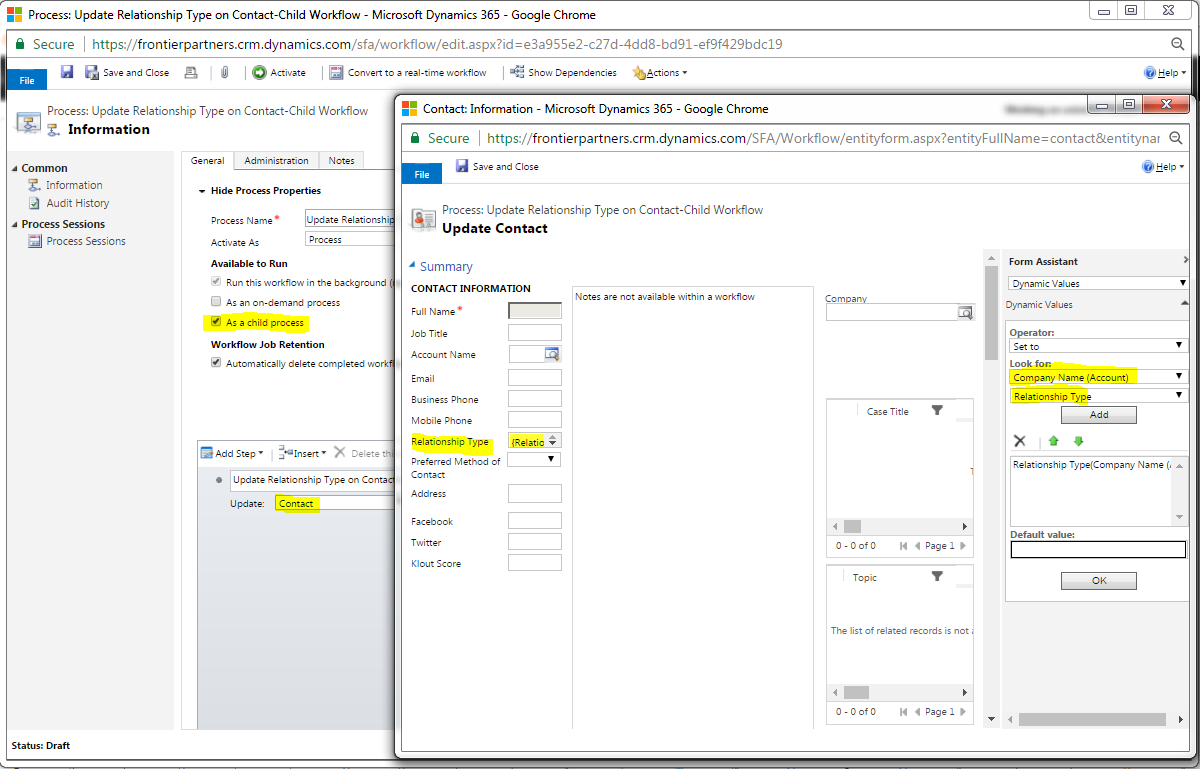Toggle 'Automatically delete completed workflow jobs'
This screenshot has height=769, width=1200.
click(x=215, y=361)
